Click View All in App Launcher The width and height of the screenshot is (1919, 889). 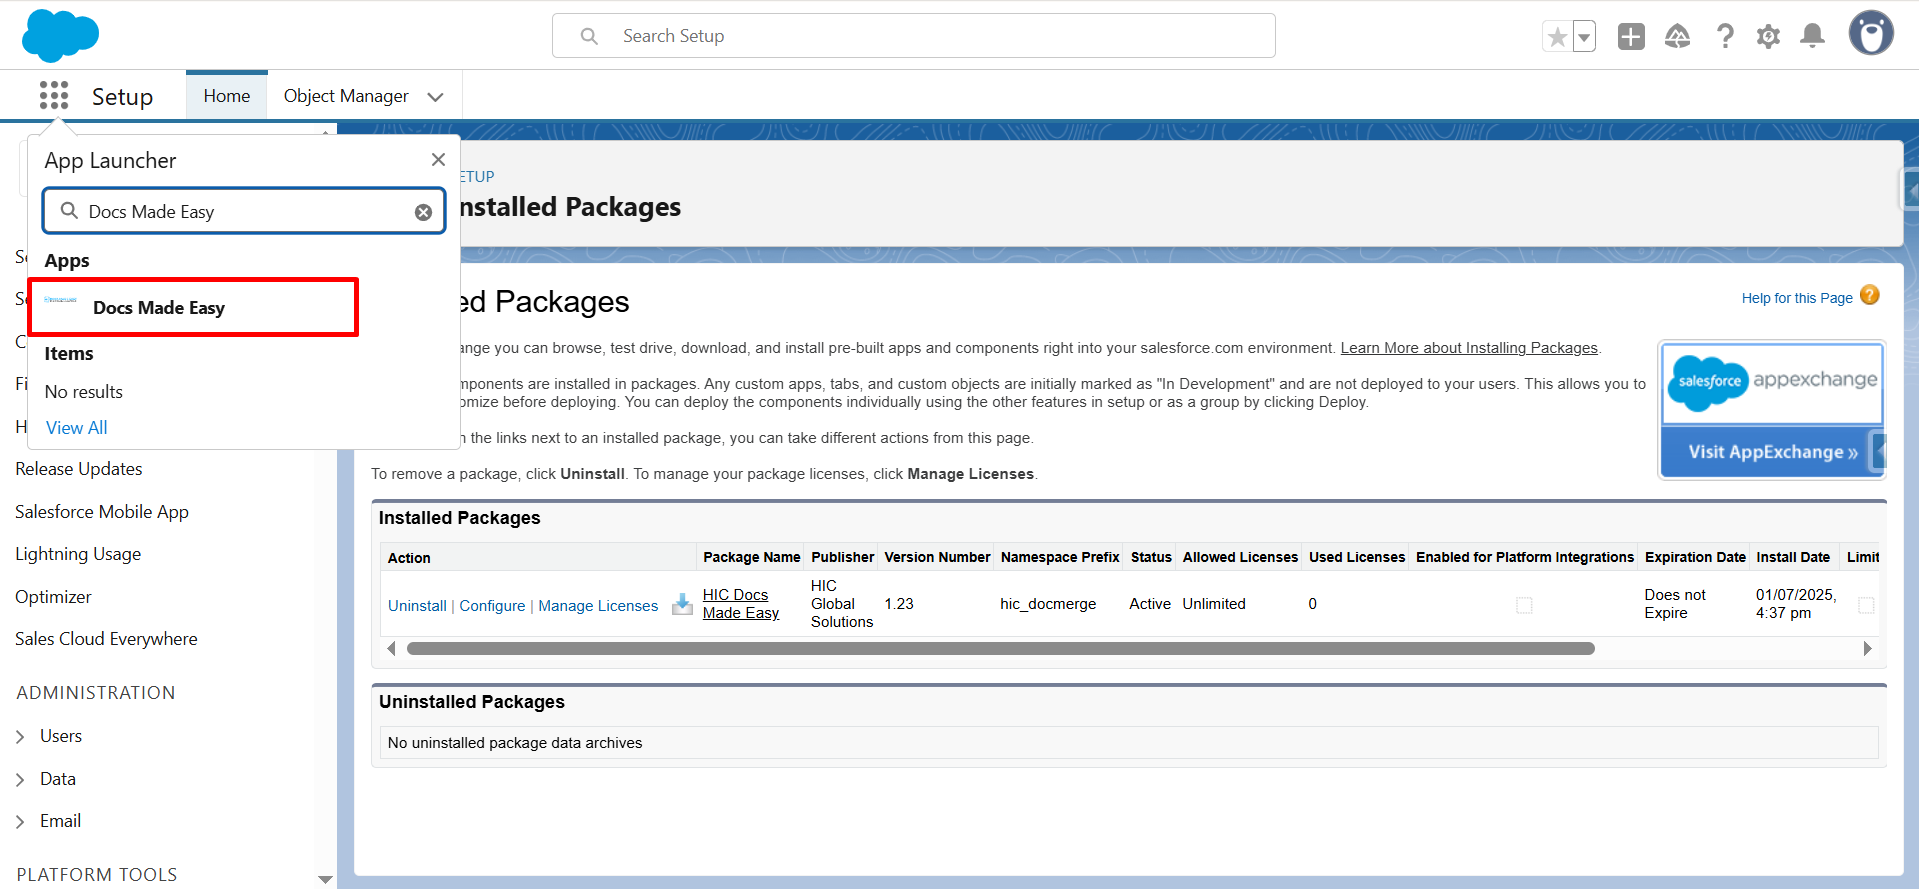coord(76,428)
